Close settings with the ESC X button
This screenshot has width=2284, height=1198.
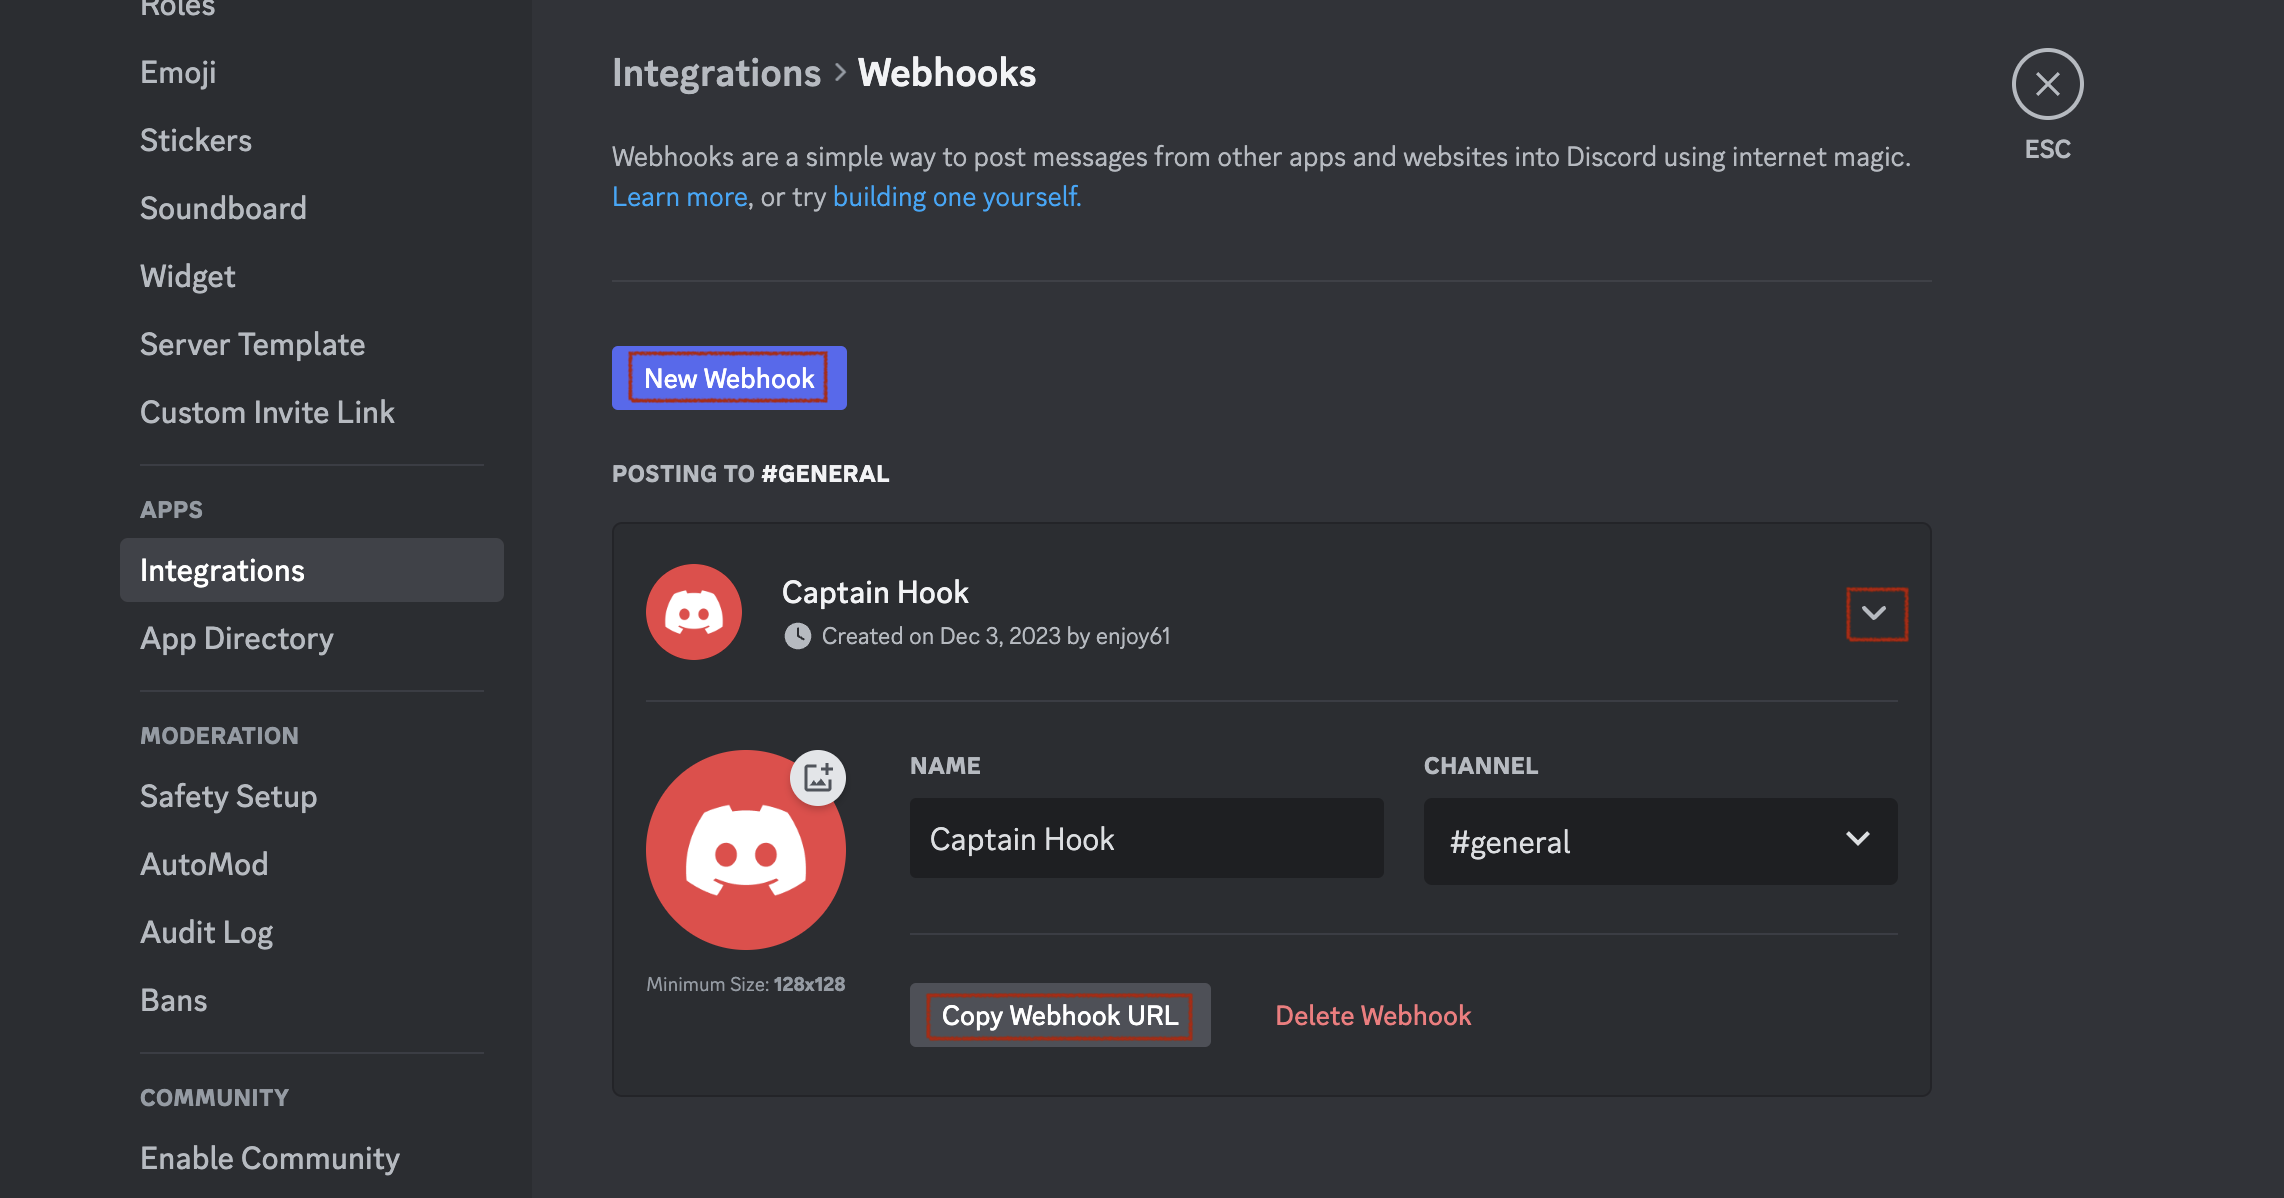pos(2047,84)
